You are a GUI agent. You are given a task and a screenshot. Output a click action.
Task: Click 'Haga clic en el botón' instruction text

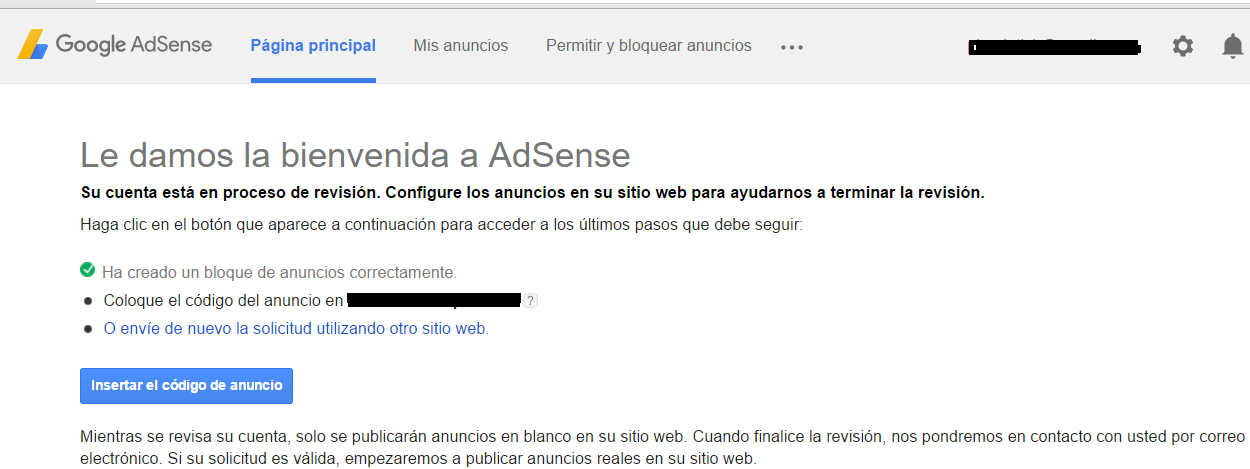pos(441,224)
